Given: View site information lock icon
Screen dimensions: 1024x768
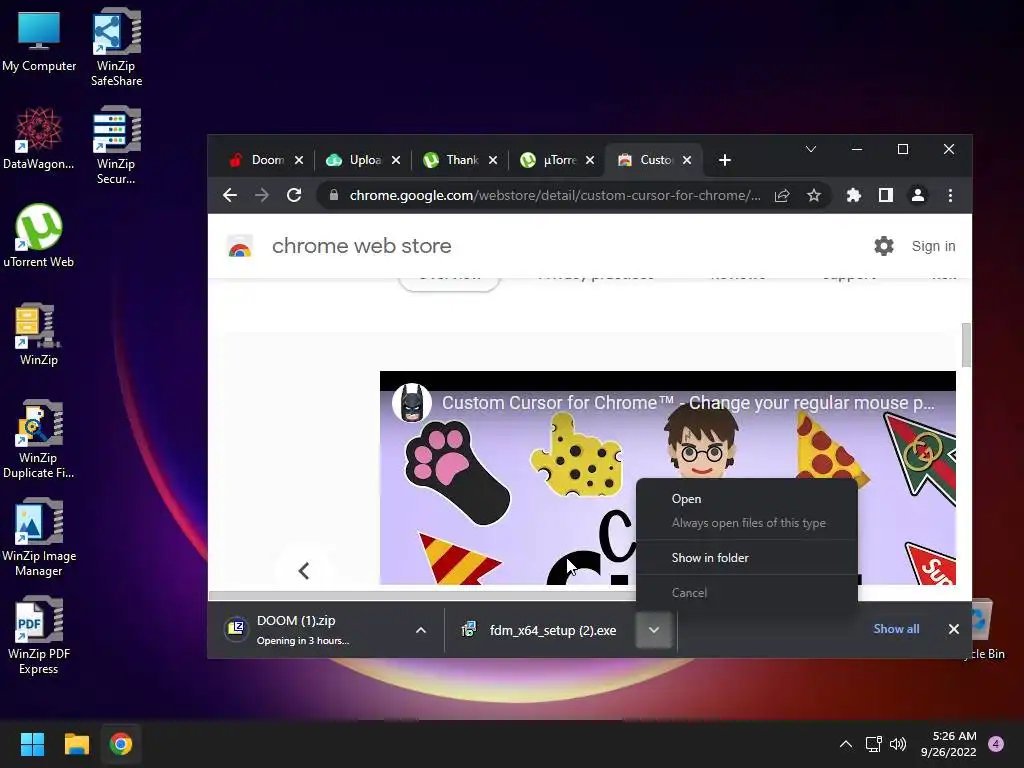Looking at the screenshot, I should pos(334,195).
